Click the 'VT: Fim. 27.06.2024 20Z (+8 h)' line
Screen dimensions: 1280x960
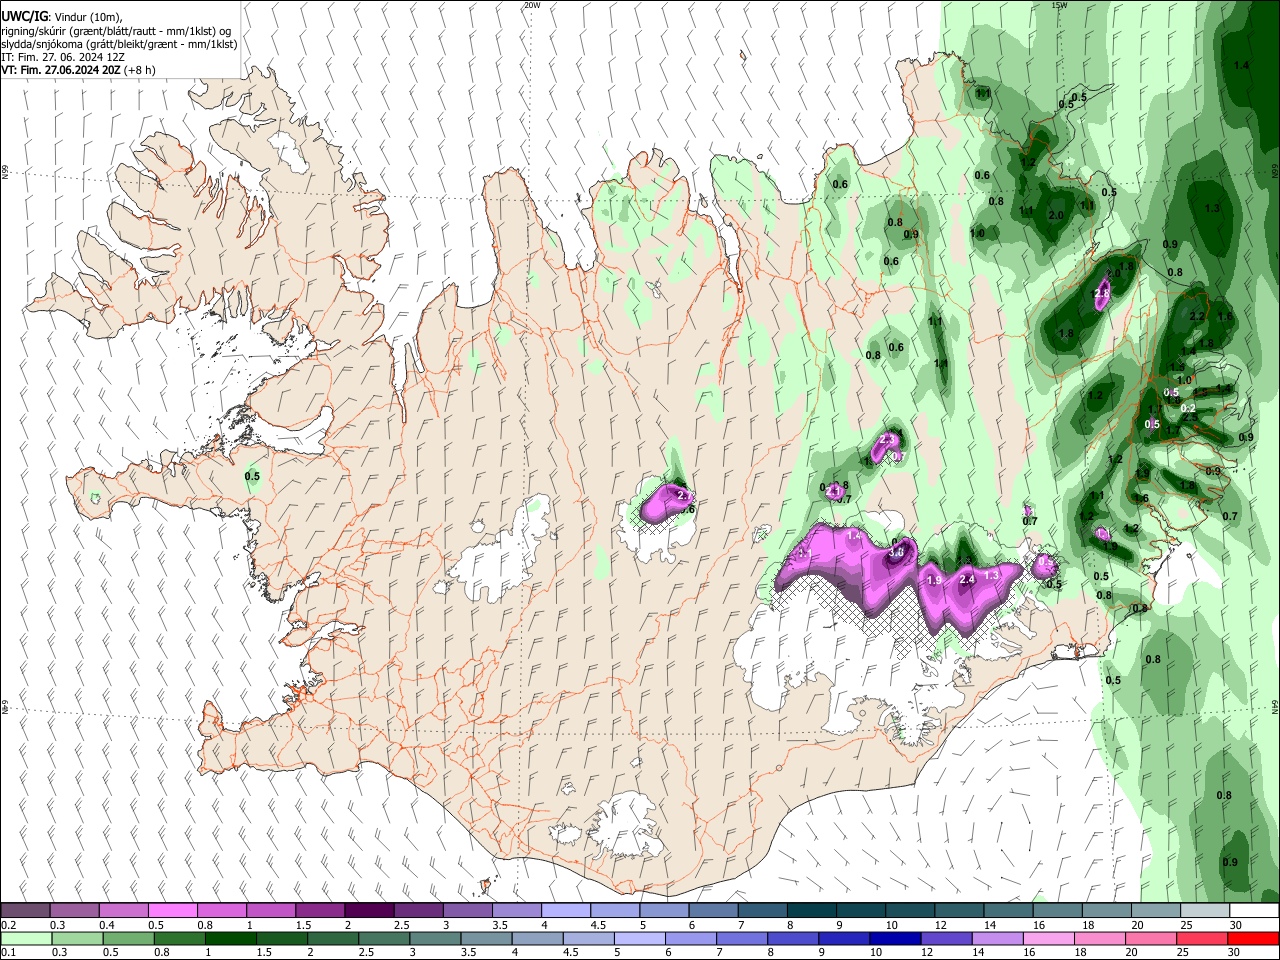[x=78, y=70]
